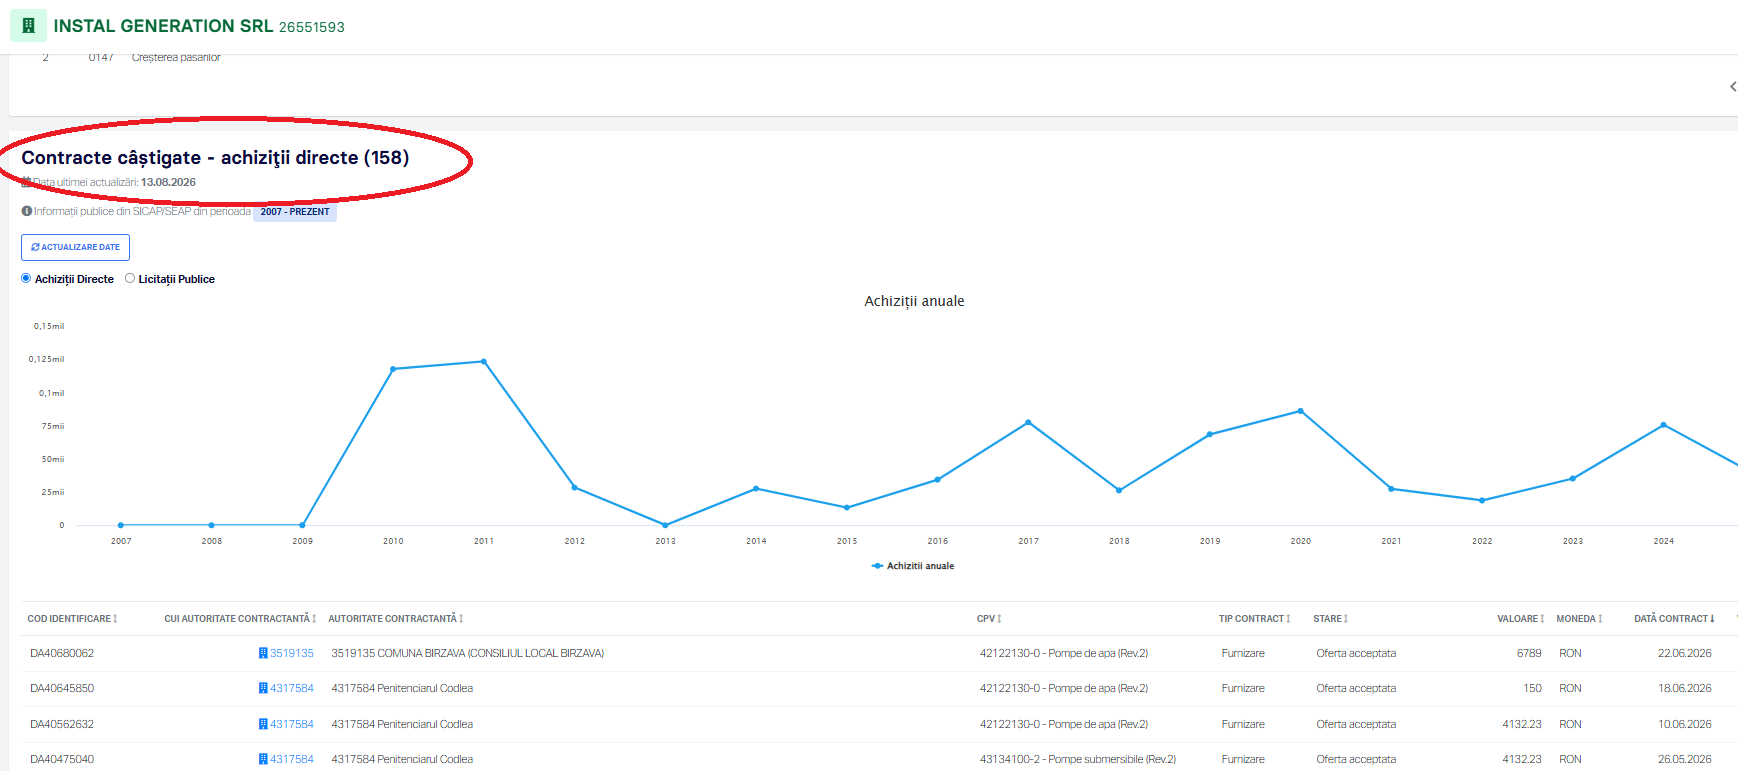Click the 2011 data point on chart
Screen dimensions: 1738x771
coord(484,361)
